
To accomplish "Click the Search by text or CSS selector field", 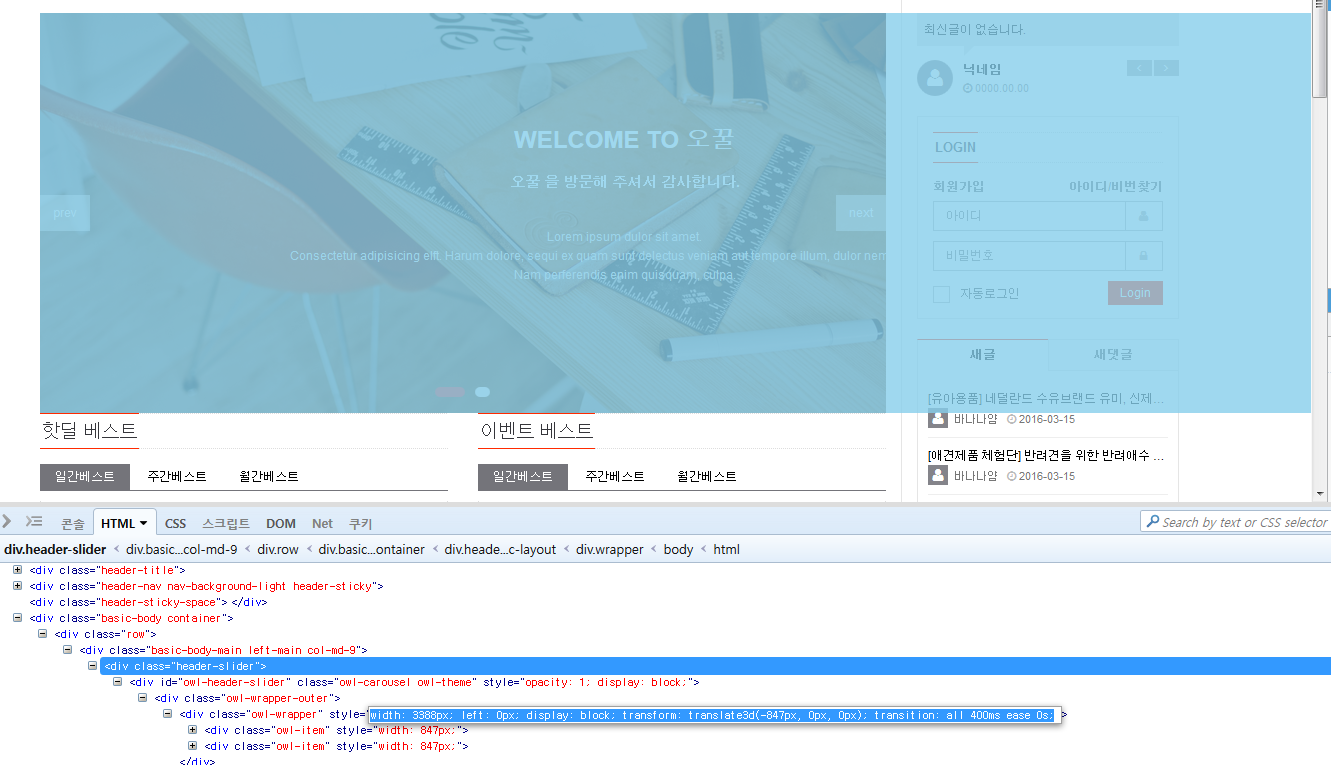I will point(1235,522).
